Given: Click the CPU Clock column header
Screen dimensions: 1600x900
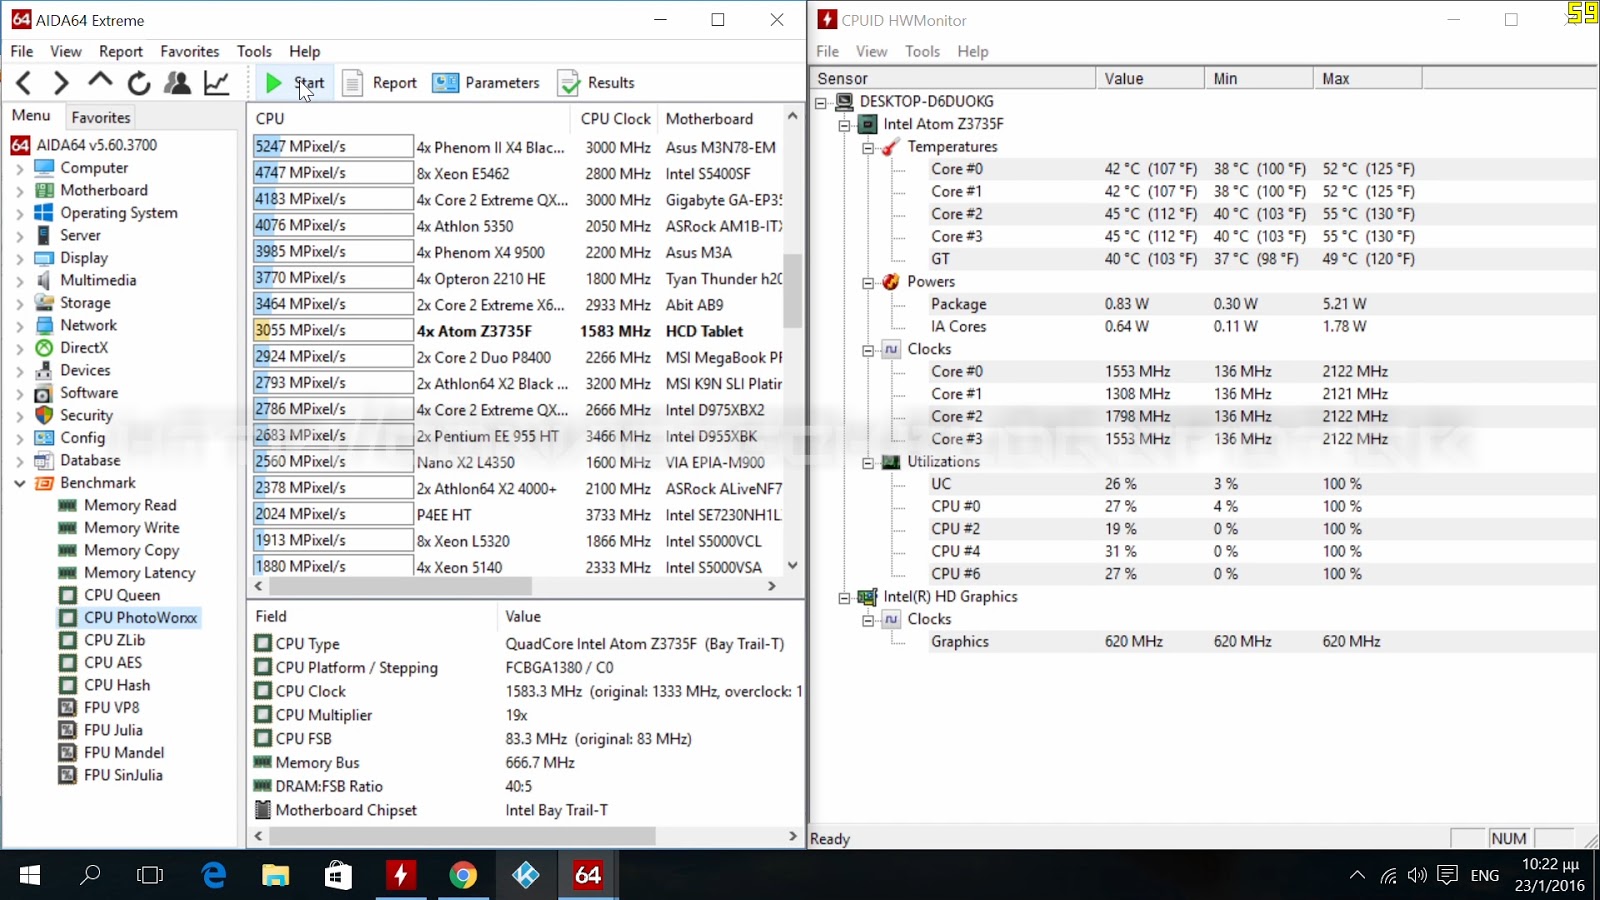Looking at the screenshot, I should click(x=616, y=118).
